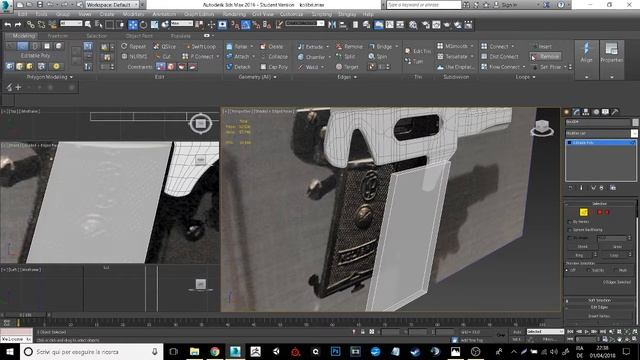Select the SubObj preview selection radio
Viewport: 640px width, 360px height.
click(588, 270)
